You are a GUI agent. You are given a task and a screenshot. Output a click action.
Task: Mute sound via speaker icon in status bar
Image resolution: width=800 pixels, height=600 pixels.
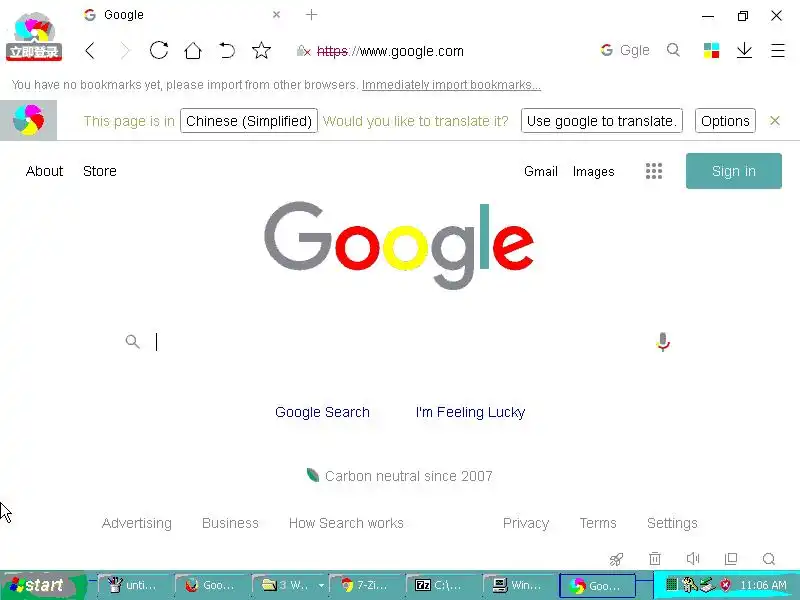tap(693, 559)
